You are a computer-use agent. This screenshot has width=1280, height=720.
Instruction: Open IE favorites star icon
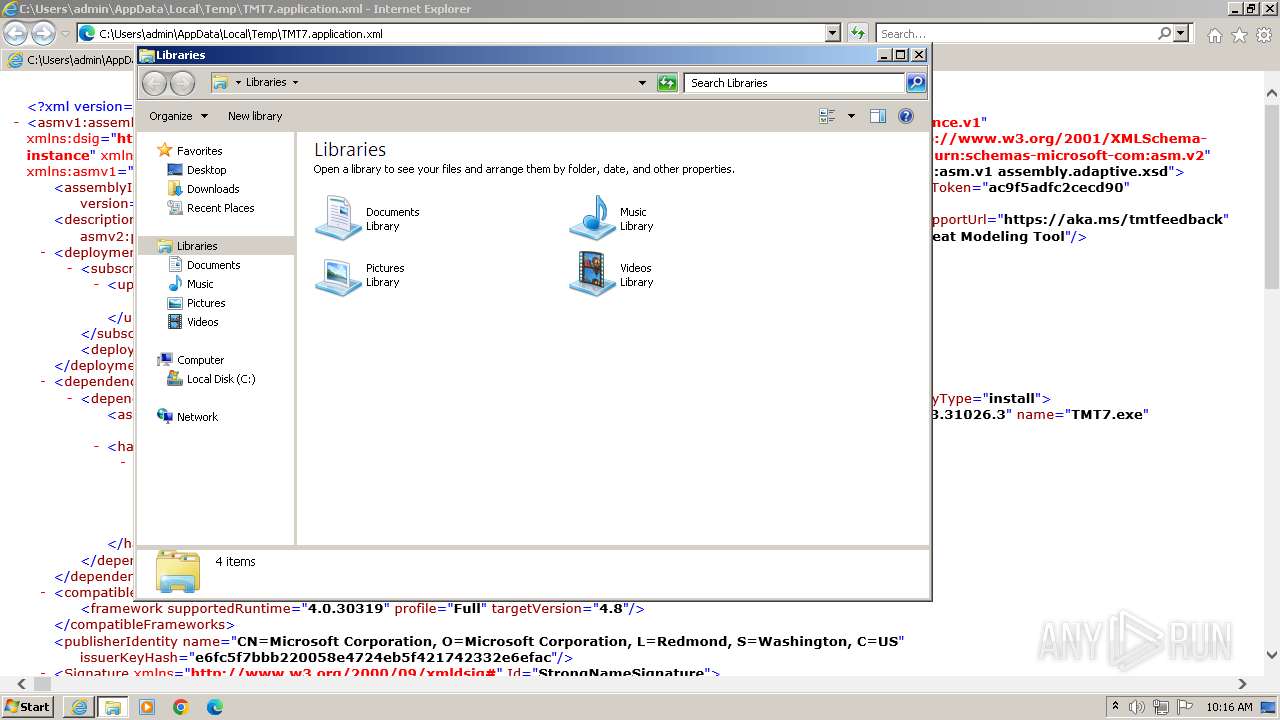pyautogui.click(x=1239, y=35)
